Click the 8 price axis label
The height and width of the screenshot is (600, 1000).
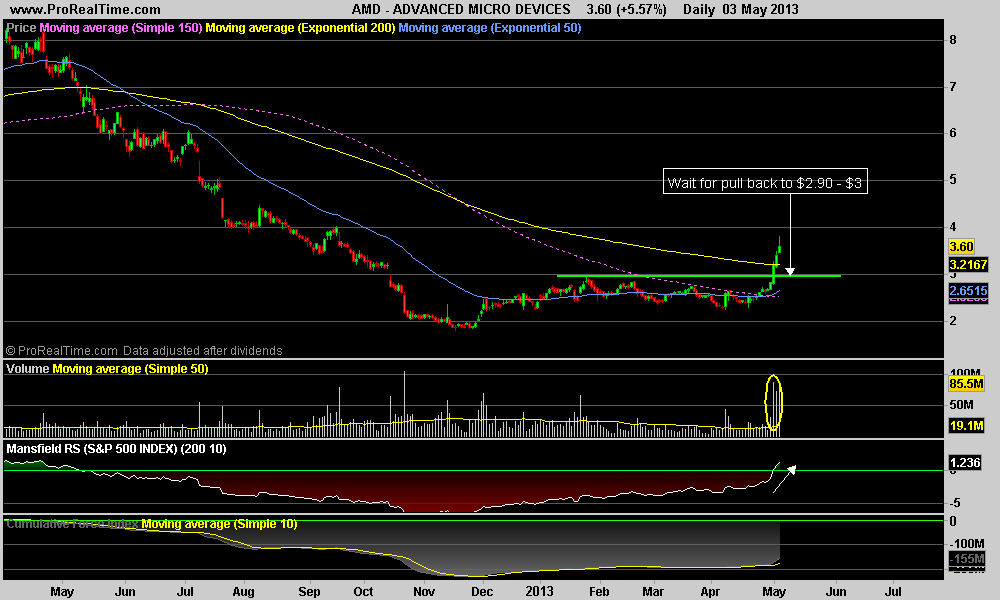tap(953, 40)
